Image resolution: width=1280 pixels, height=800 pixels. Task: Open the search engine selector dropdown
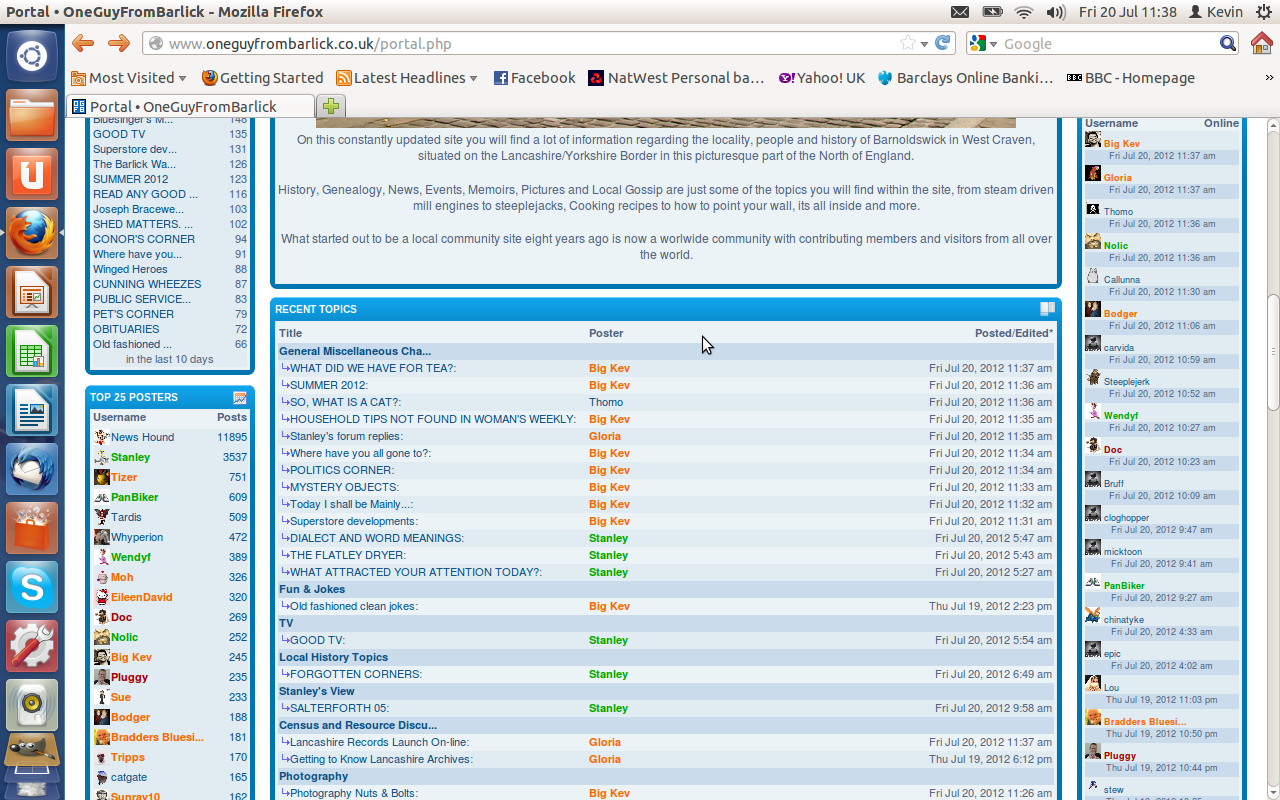[983, 43]
